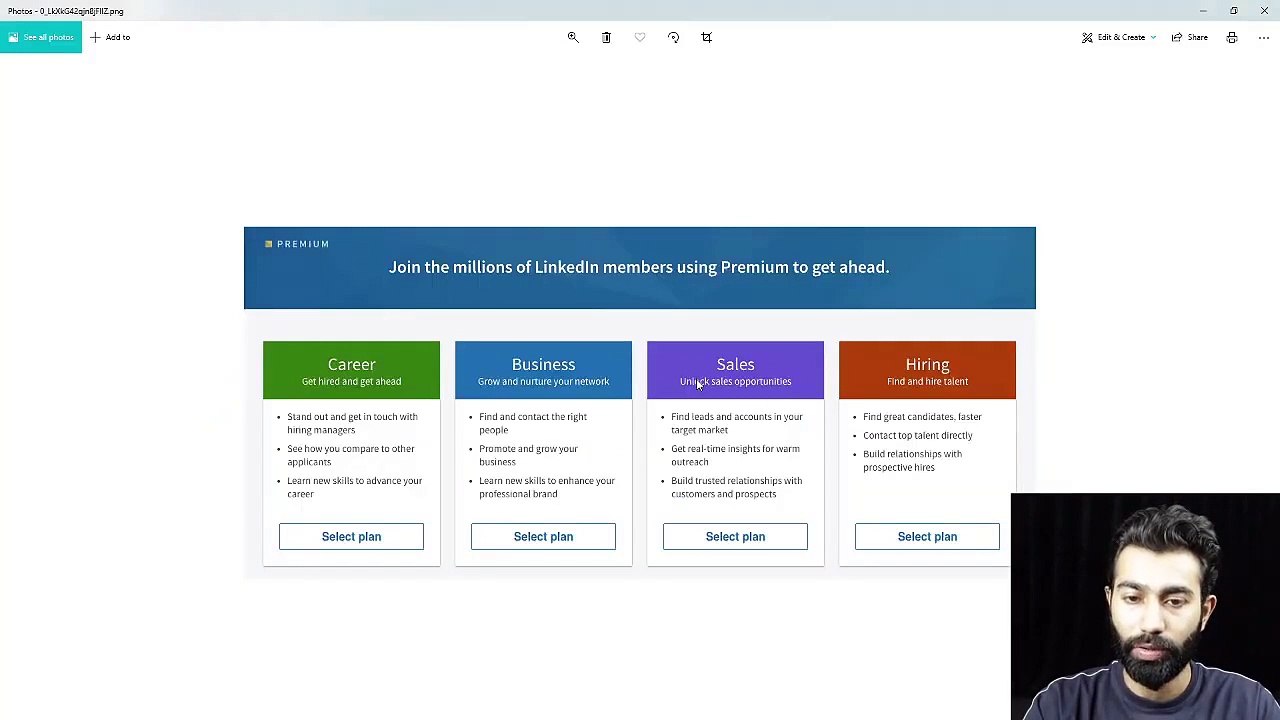Click the PREMIUM label in the banner

coord(297,244)
